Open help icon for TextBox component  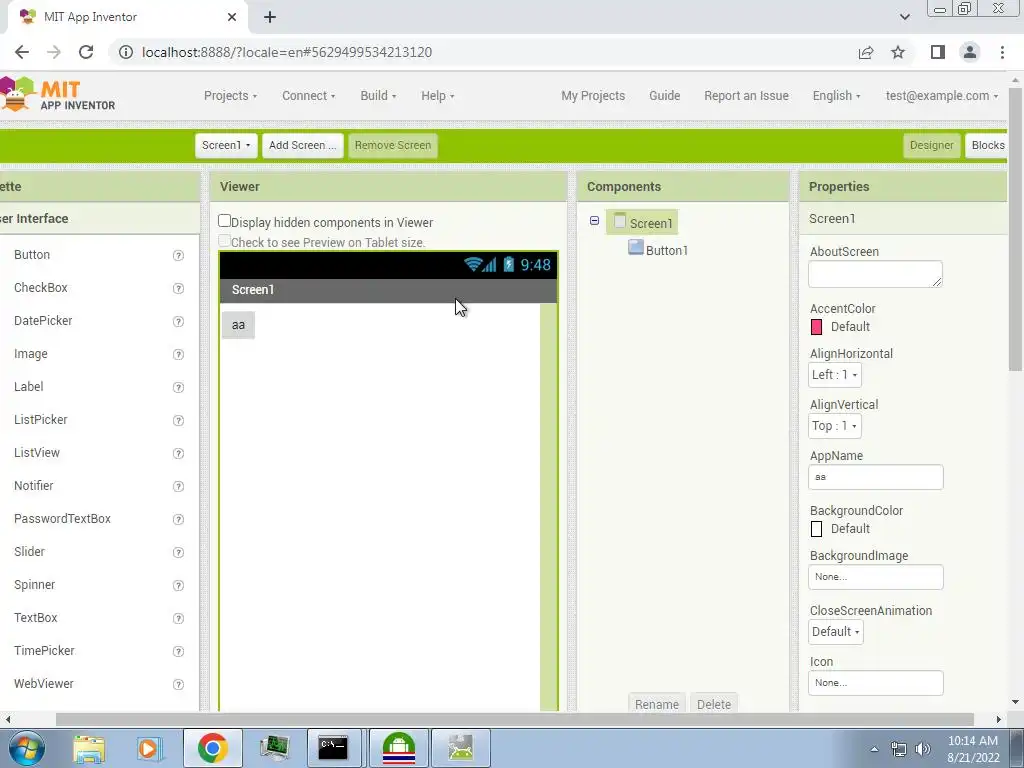(x=178, y=618)
